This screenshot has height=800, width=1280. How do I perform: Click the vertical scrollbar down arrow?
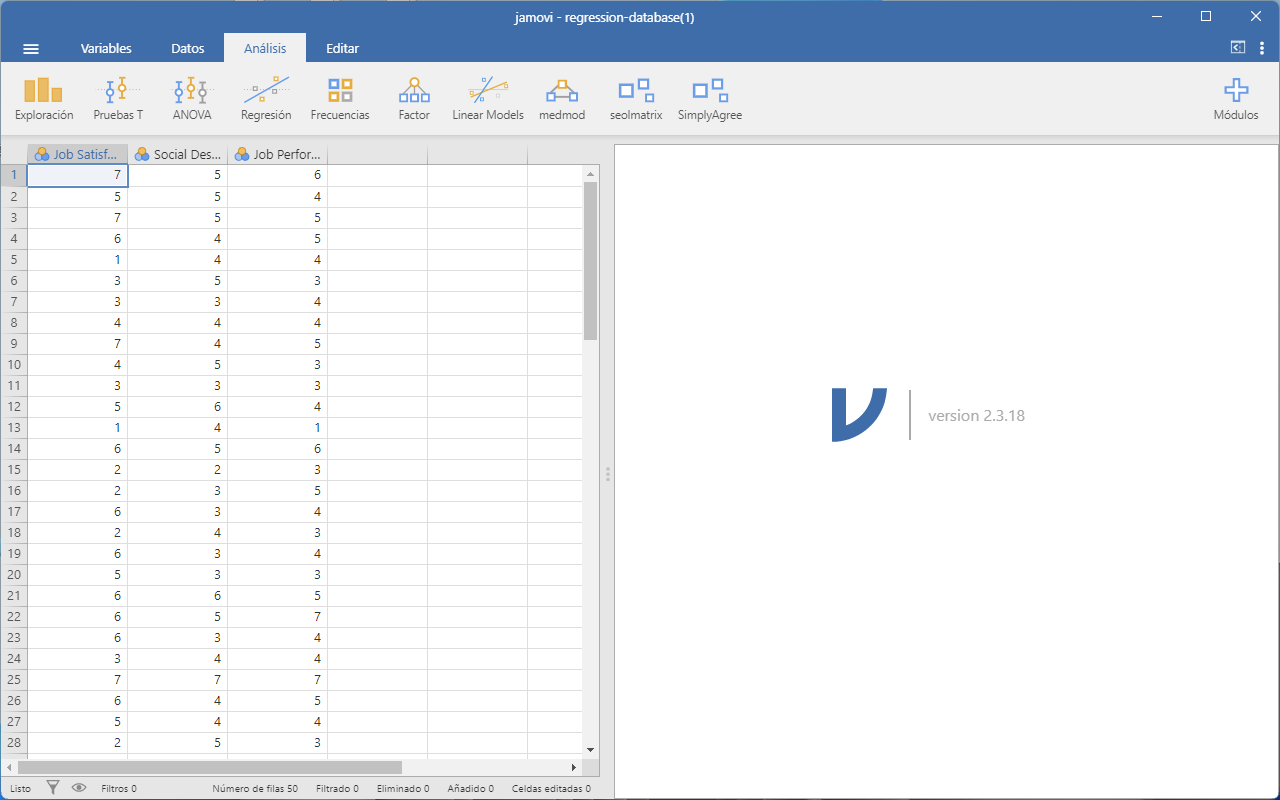point(590,749)
